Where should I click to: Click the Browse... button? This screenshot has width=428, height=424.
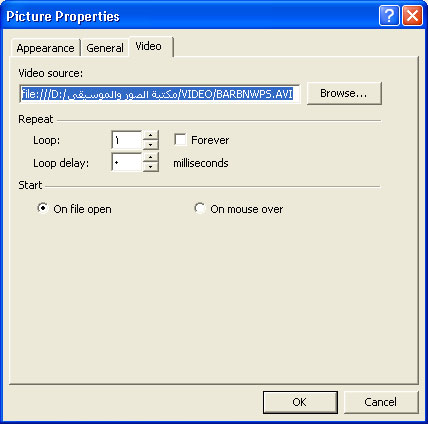[344, 93]
